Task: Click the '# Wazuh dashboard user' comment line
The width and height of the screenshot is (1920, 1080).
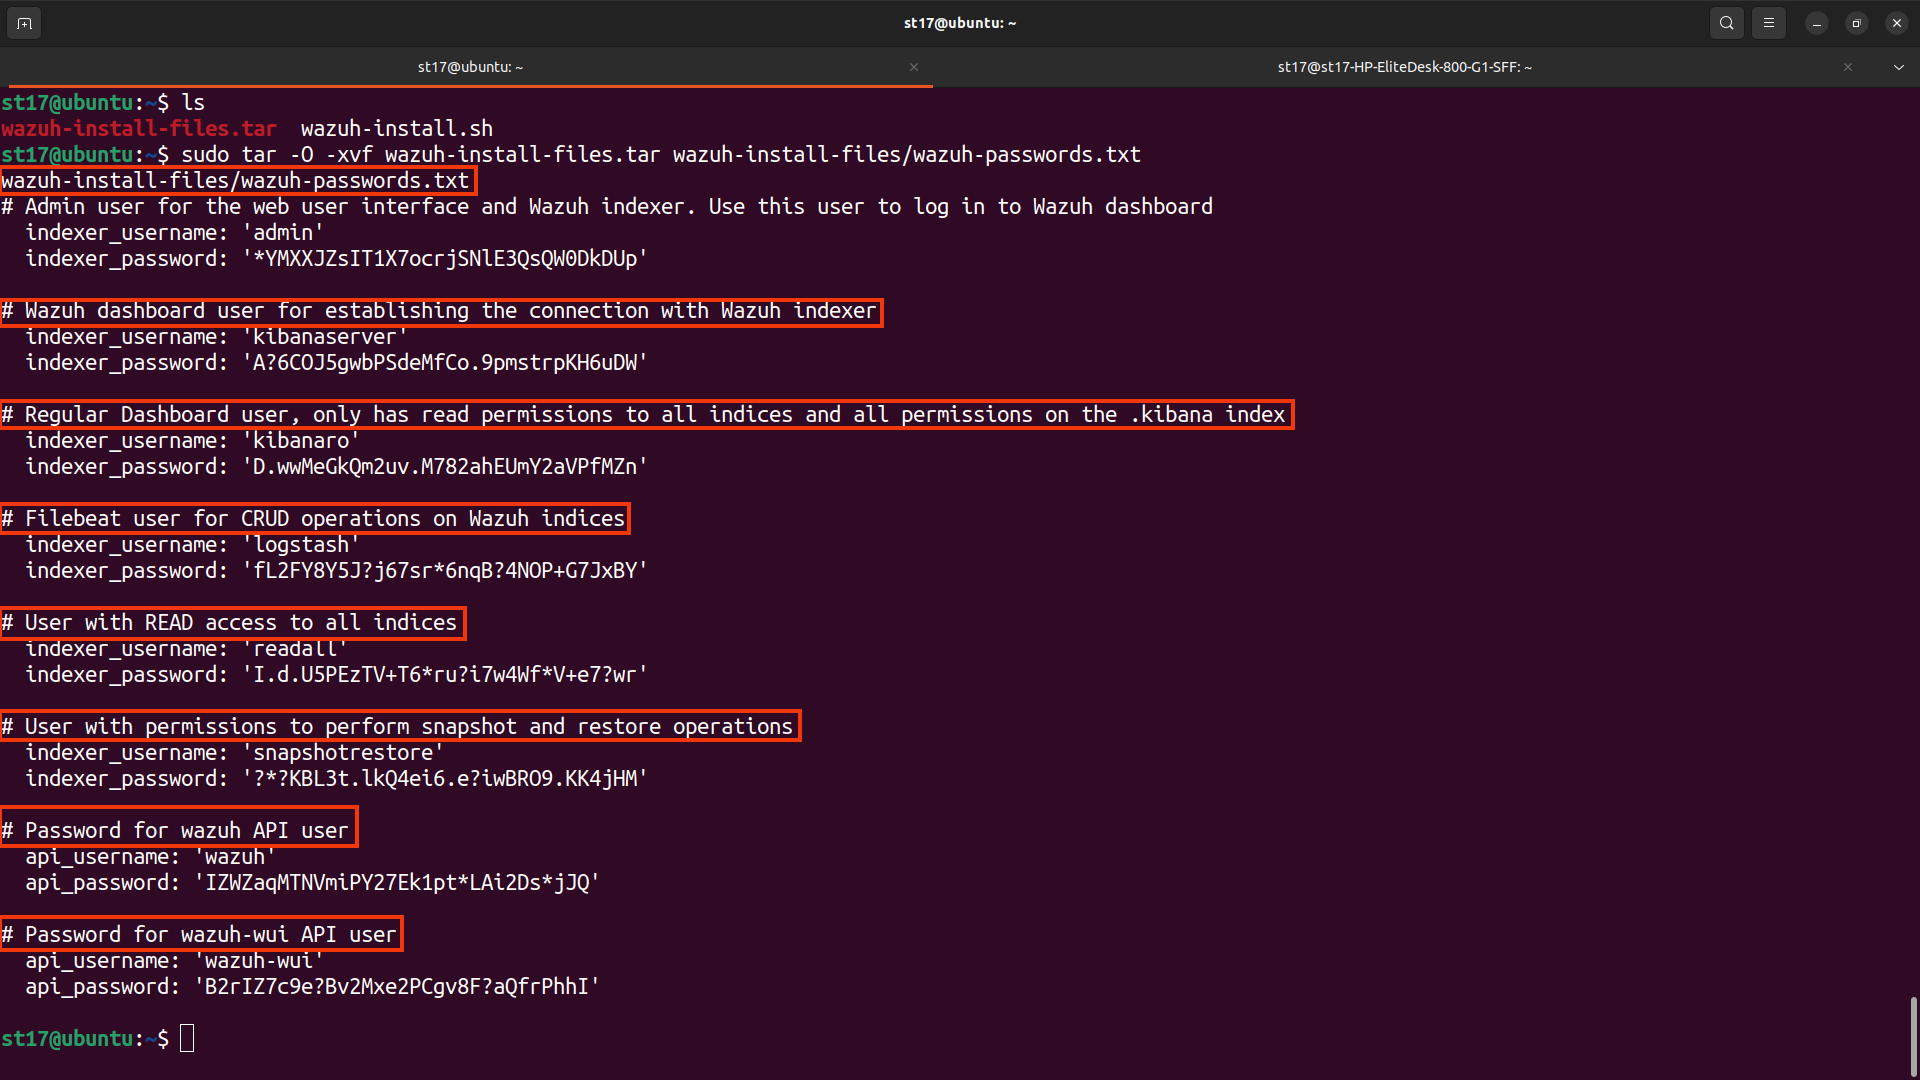Action: pos(439,311)
